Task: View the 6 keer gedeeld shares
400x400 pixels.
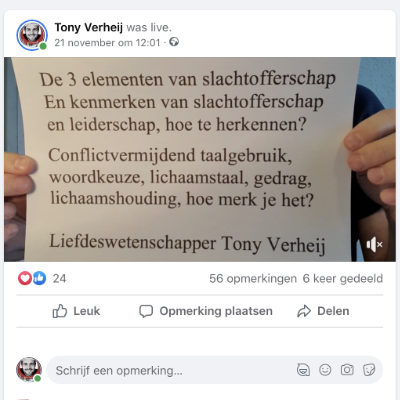Action: click(x=343, y=278)
